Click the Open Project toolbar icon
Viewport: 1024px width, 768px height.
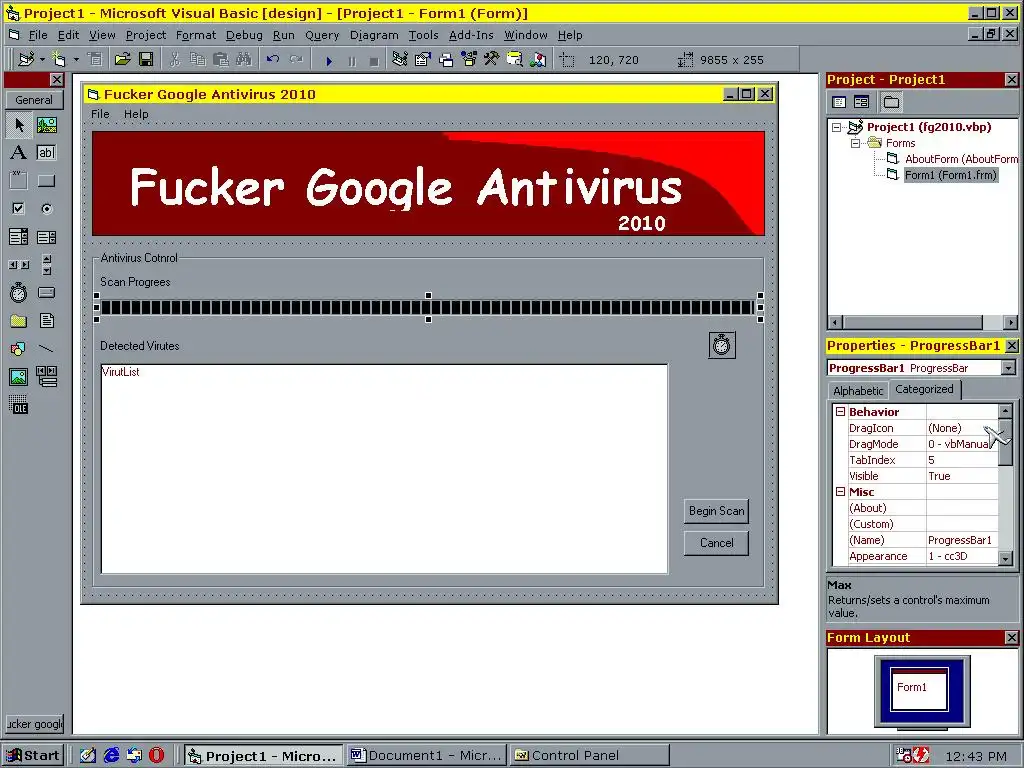coord(122,60)
